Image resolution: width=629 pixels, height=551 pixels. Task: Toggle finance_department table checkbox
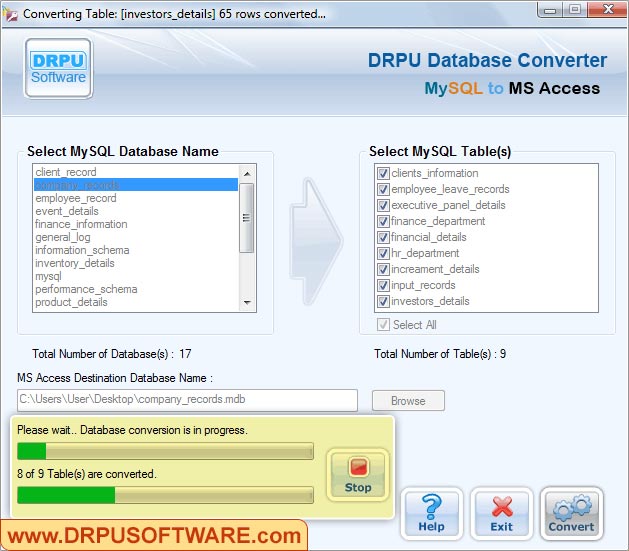(x=383, y=221)
